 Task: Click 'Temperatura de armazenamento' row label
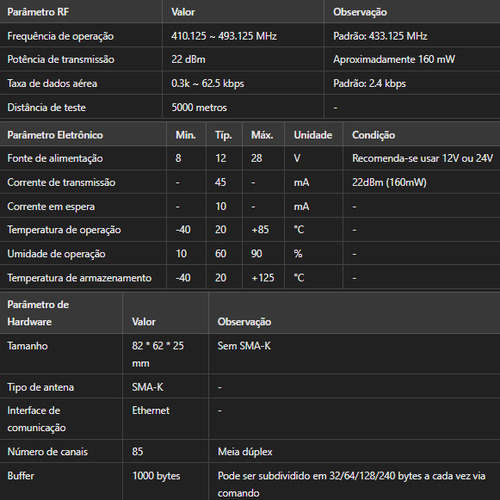pos(79,278)
